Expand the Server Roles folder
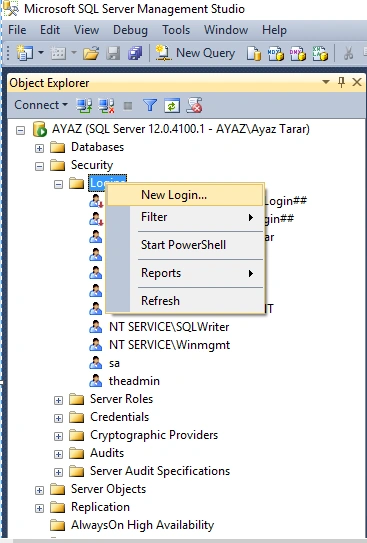The width and height of the screenshot is (367, 543). 59,401
